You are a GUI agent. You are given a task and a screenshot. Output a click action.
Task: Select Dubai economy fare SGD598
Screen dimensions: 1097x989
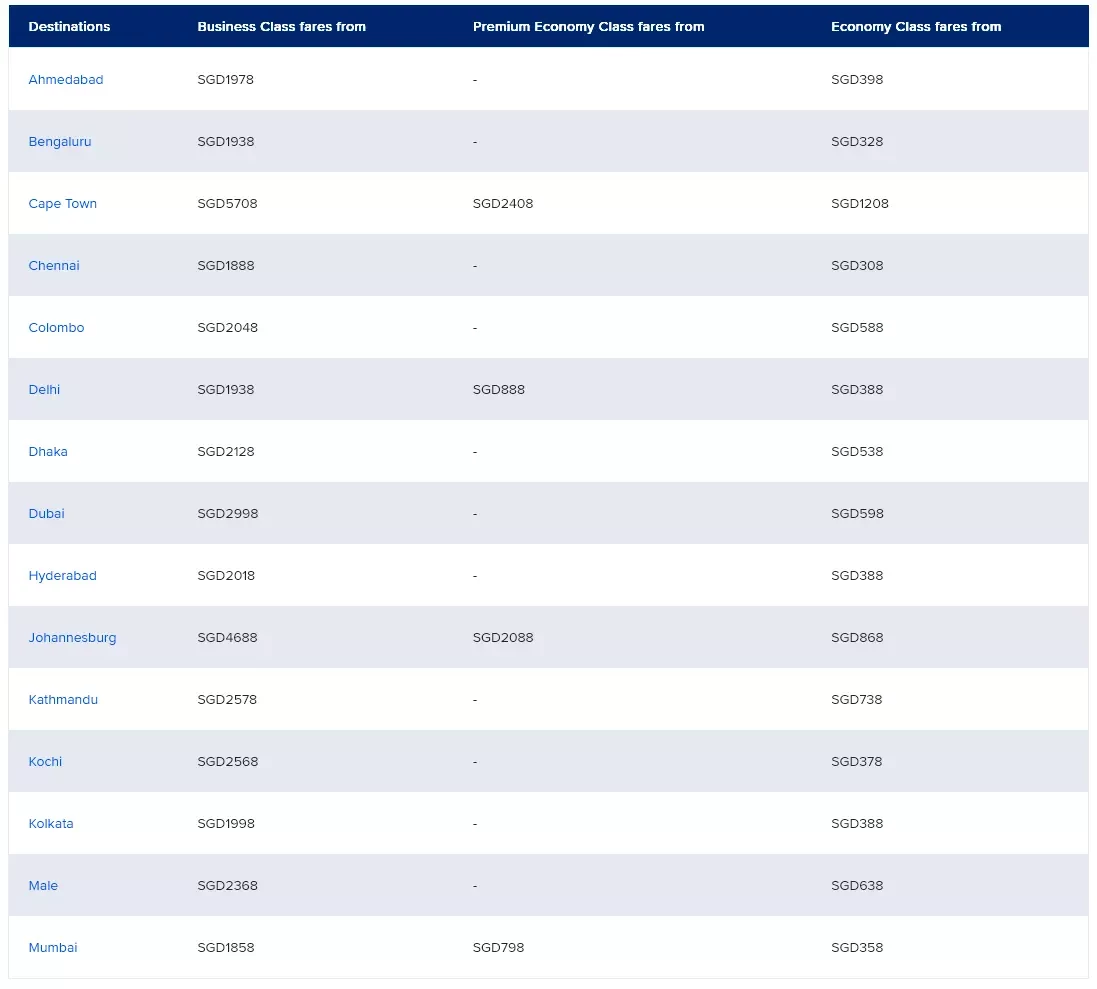857,514
